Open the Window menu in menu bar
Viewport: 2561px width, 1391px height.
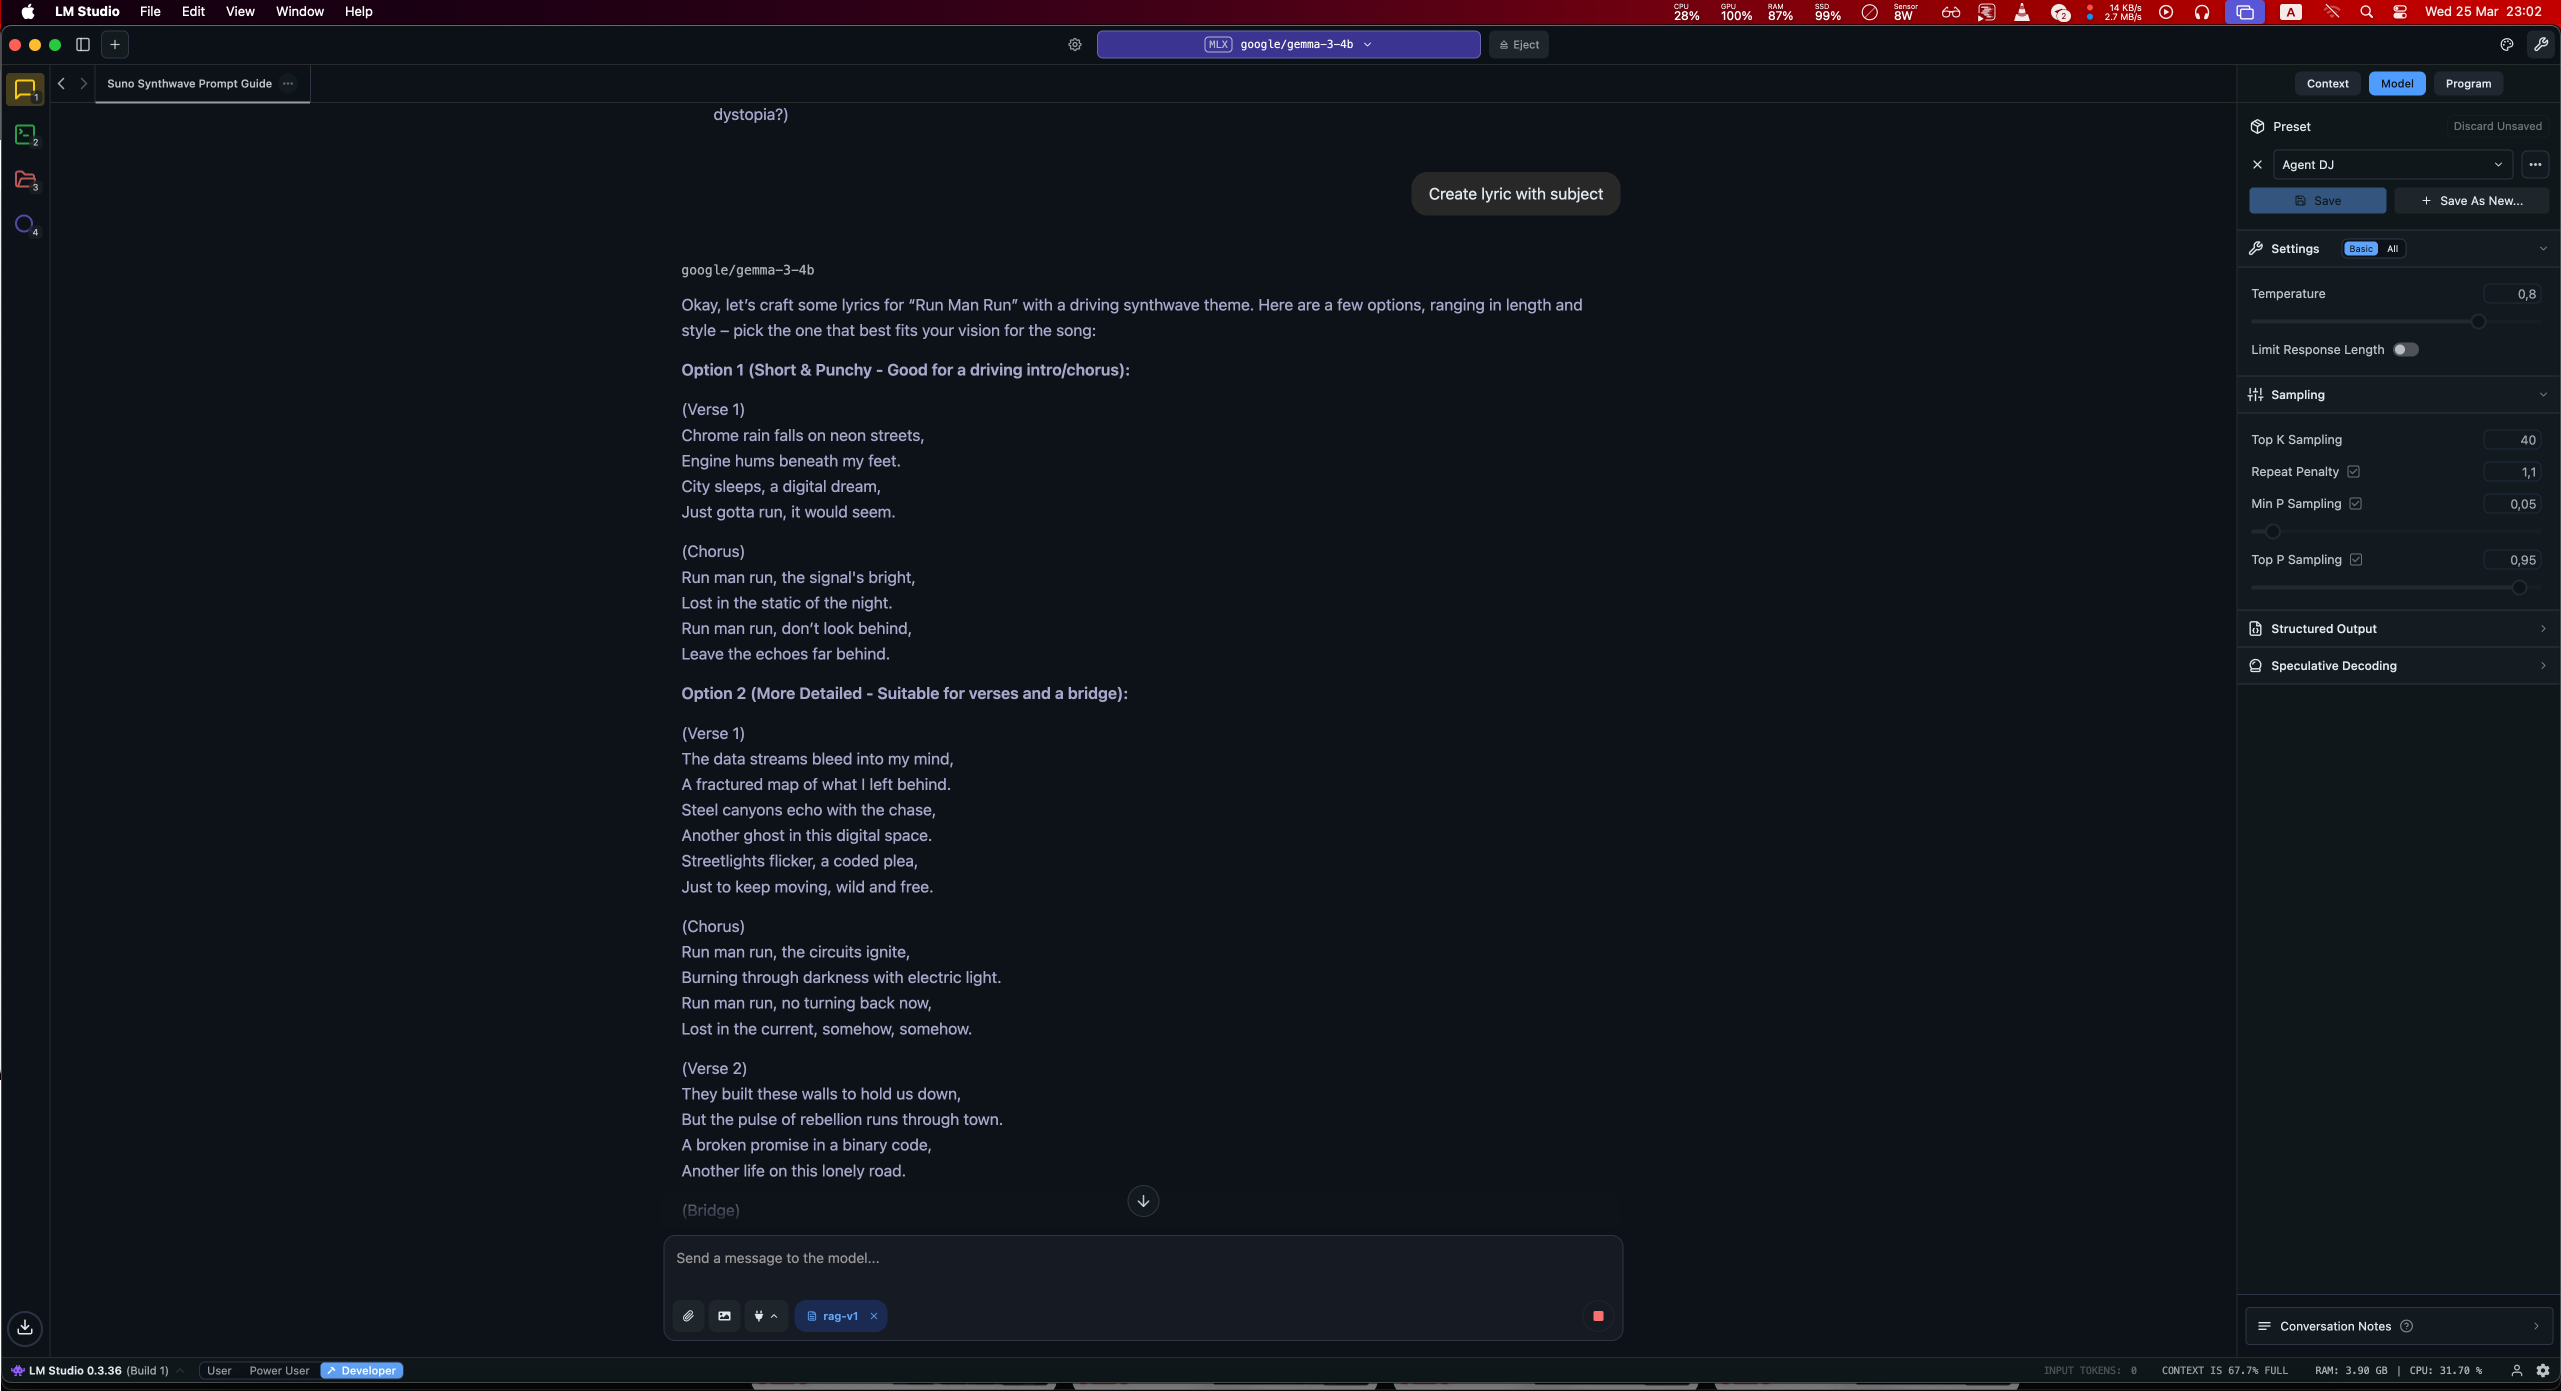(x=299, y=12)
